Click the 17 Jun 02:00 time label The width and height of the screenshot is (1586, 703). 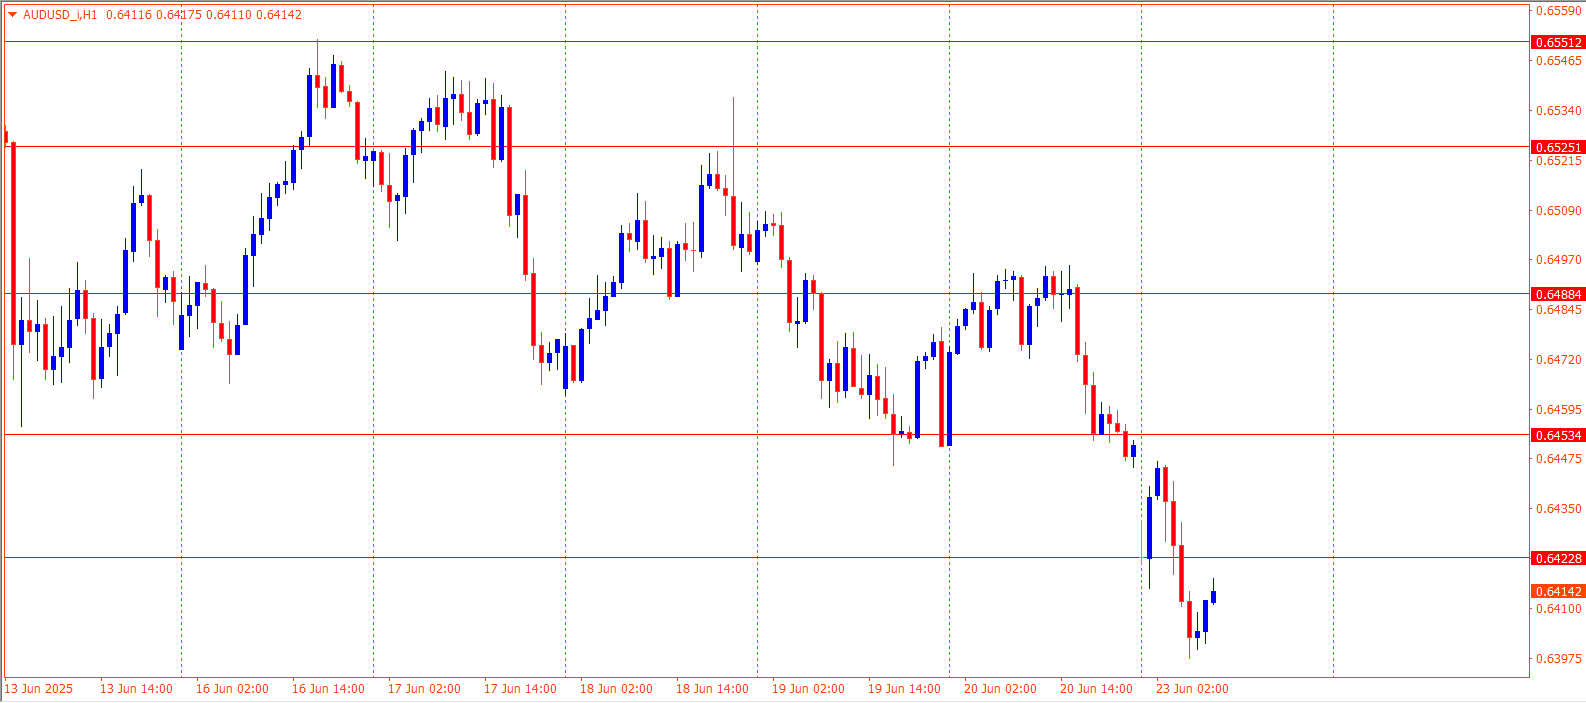[x=424, y=689]
